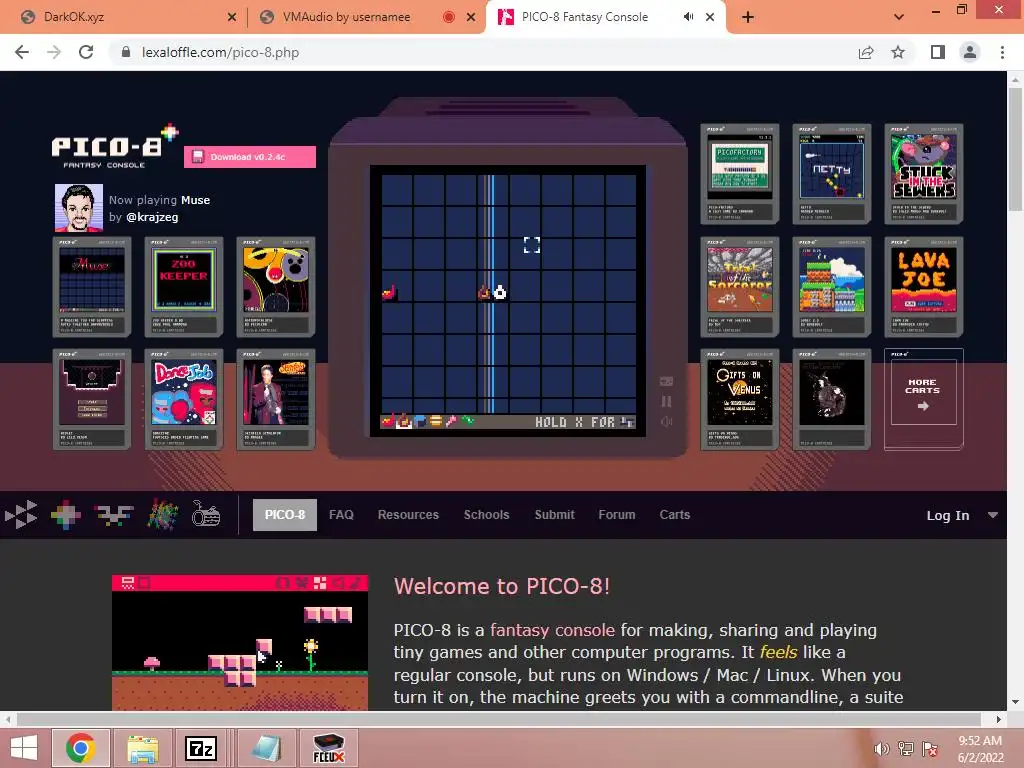
Task: Open the PICO-8 multicolor cross icon
Action: point(65,515)
